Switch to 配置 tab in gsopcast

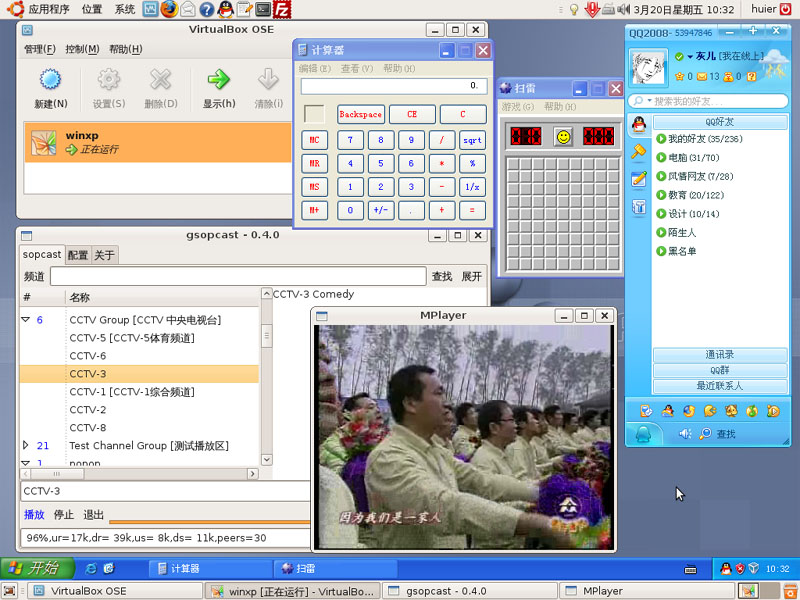[78, 255]
